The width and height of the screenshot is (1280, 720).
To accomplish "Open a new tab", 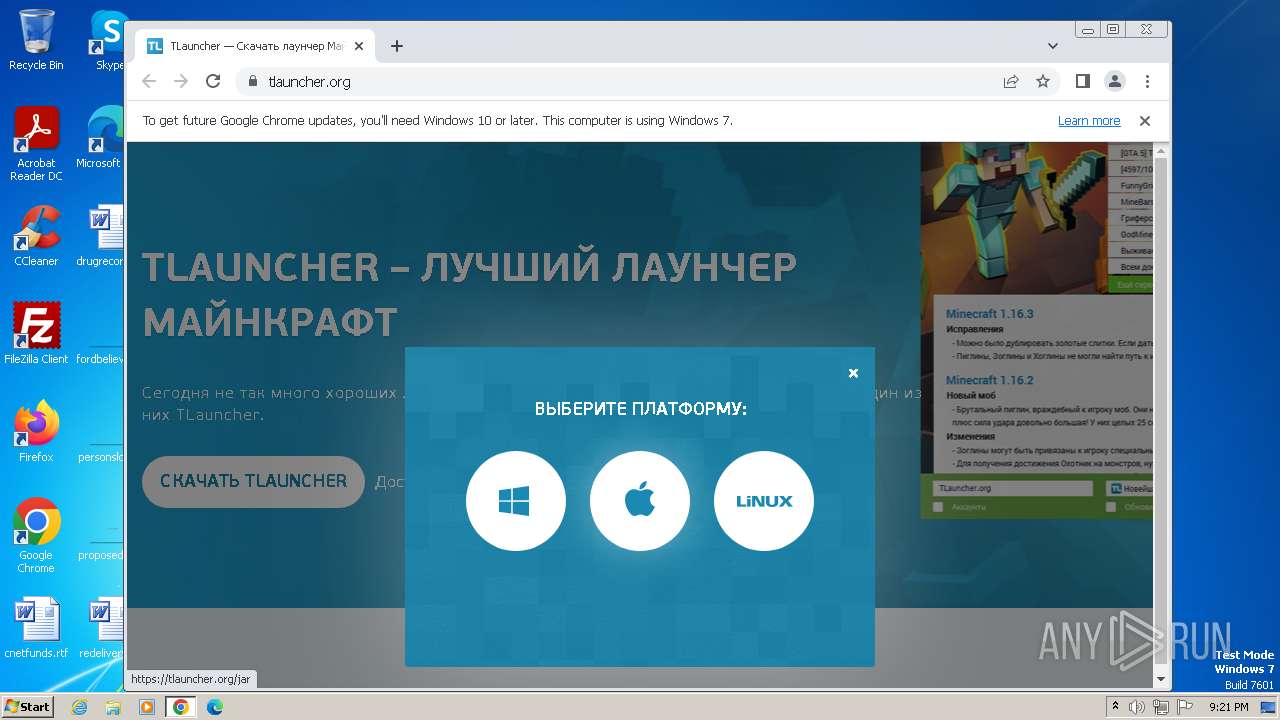I will tap(397, 46).
